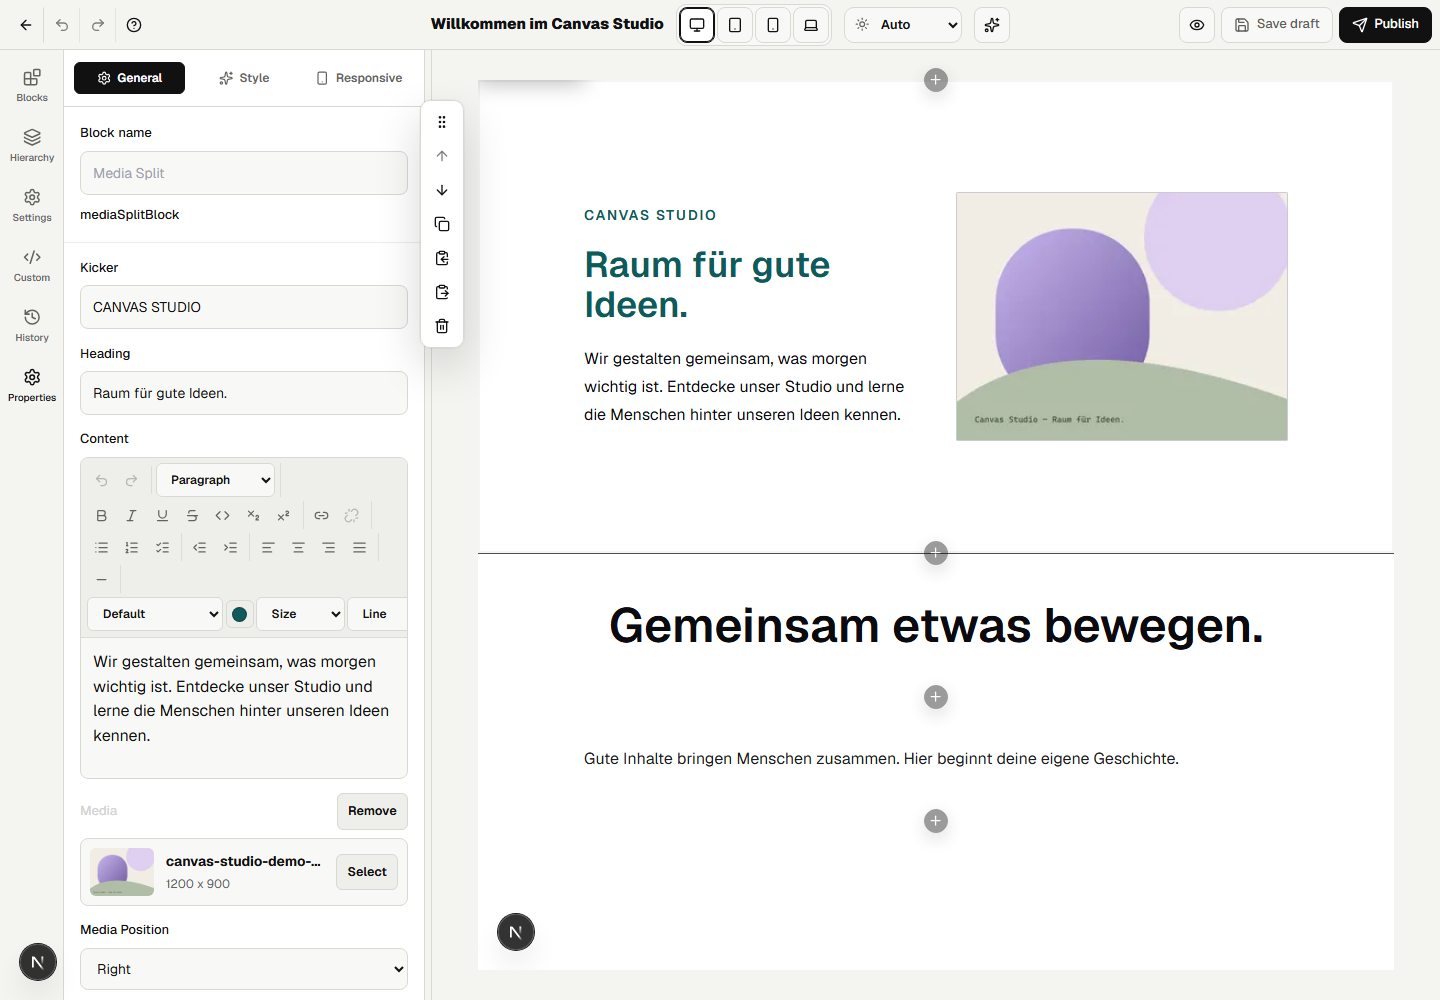Switch to the Style tab
Viewport: 1440px width, 1000px height.
coord(244,78)
